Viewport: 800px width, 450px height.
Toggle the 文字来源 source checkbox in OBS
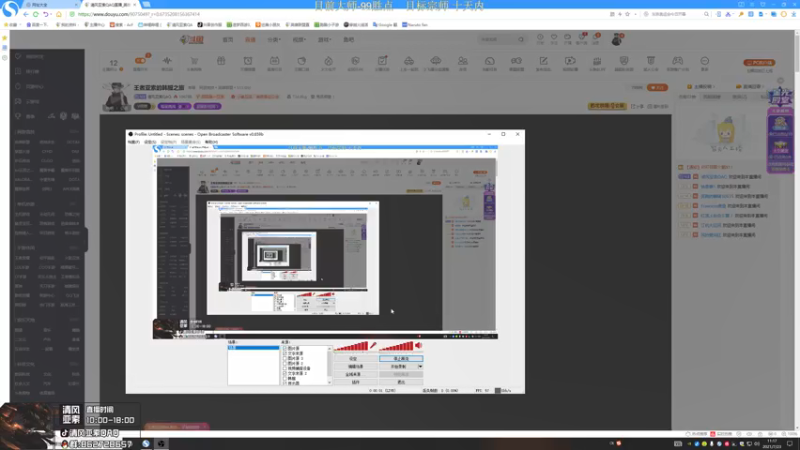[x=285, y=353]
